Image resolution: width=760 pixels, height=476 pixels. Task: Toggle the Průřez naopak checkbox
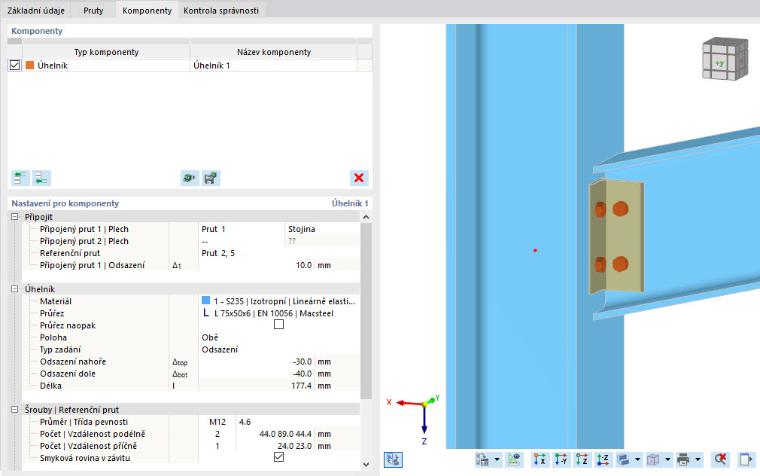[x=279, y=324]
